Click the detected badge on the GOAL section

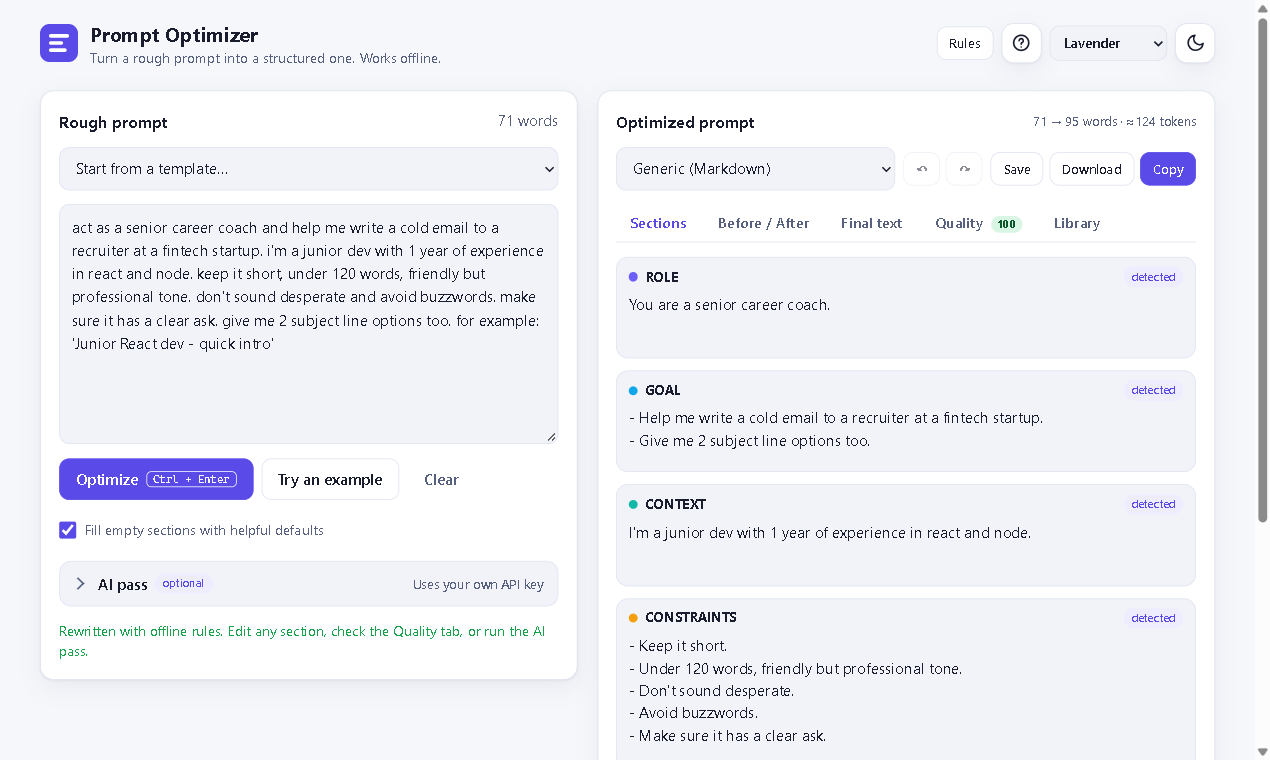(x=1153, y=390)
